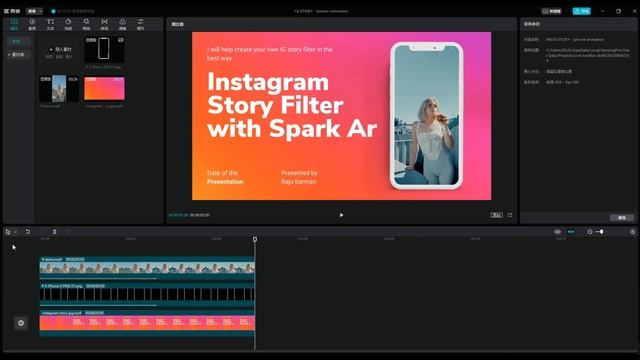This screenshot has width=640, height=360.
Task: Open the pointer tool mode dropdown arrow
Action: [x=16, y=232]
